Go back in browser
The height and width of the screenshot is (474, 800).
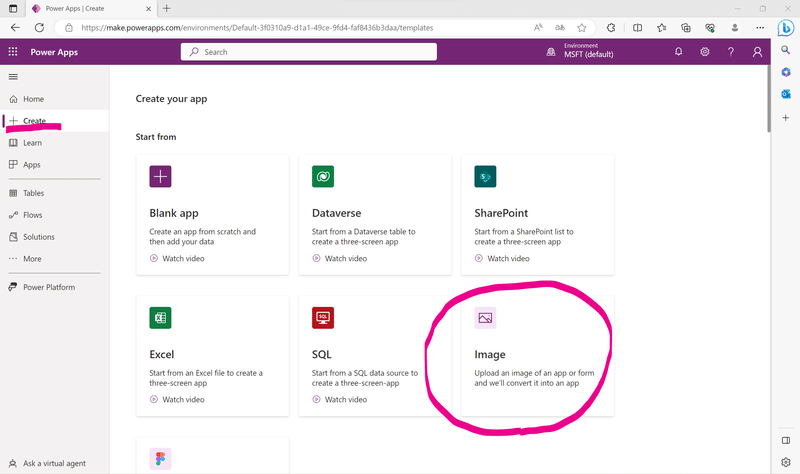(x=15, y=28)
